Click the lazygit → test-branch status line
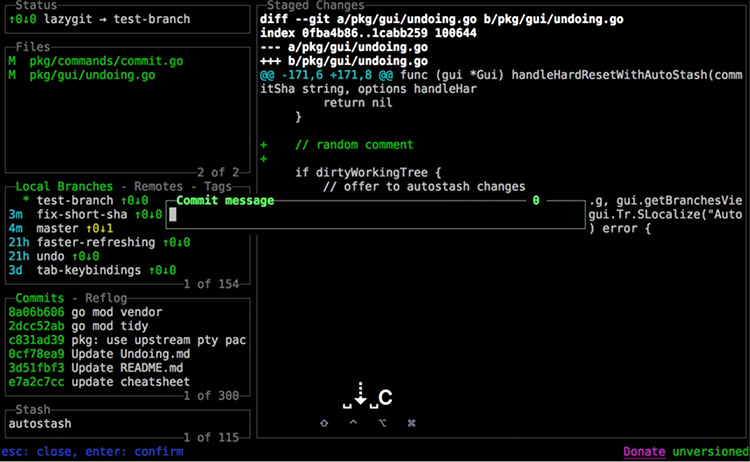The height and width of the screenshot is (462, 750). [x=99, y=19]
